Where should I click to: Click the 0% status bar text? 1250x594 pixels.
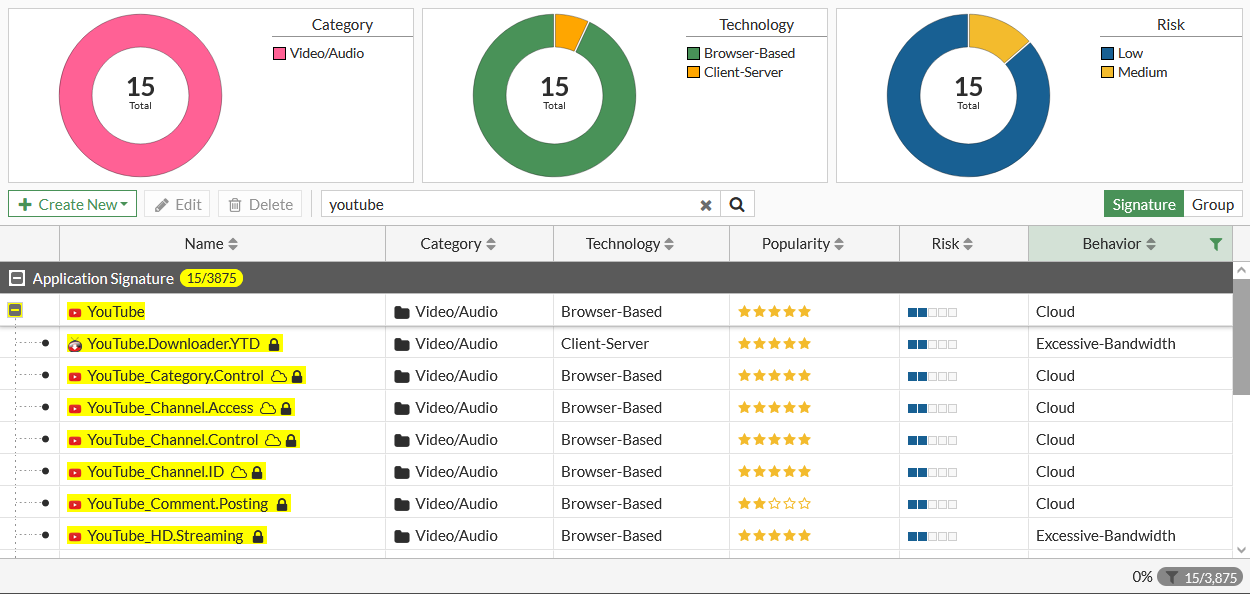(1142, 577)
